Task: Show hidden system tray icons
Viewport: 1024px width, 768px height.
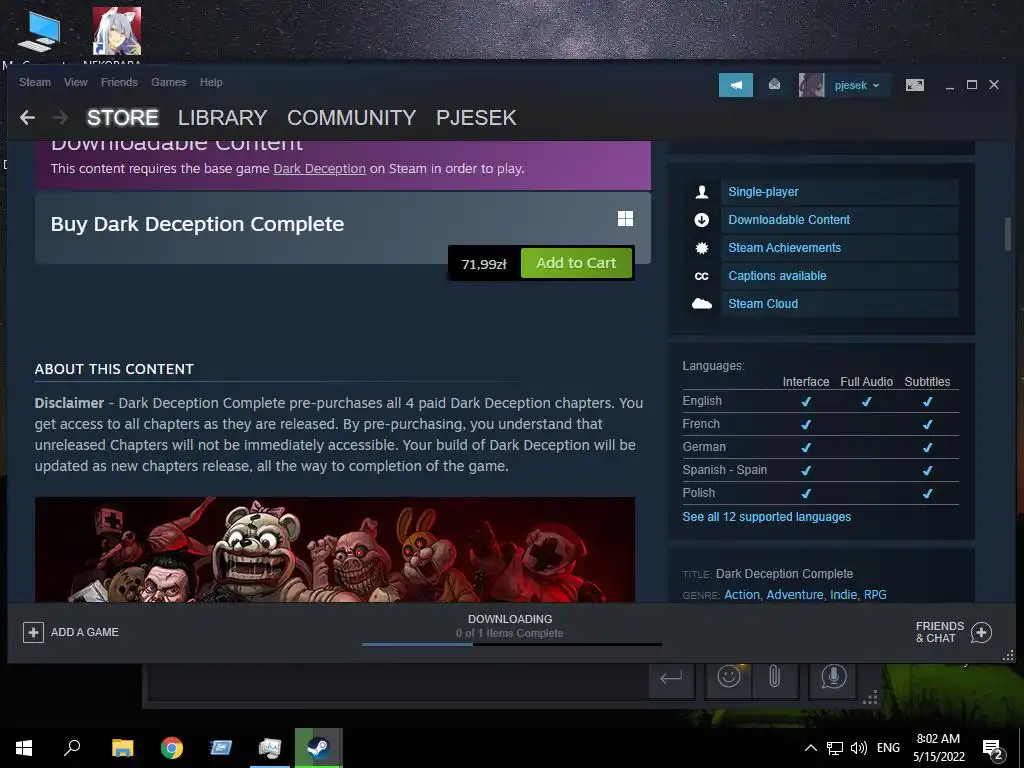Action: (x=810, y=748)
